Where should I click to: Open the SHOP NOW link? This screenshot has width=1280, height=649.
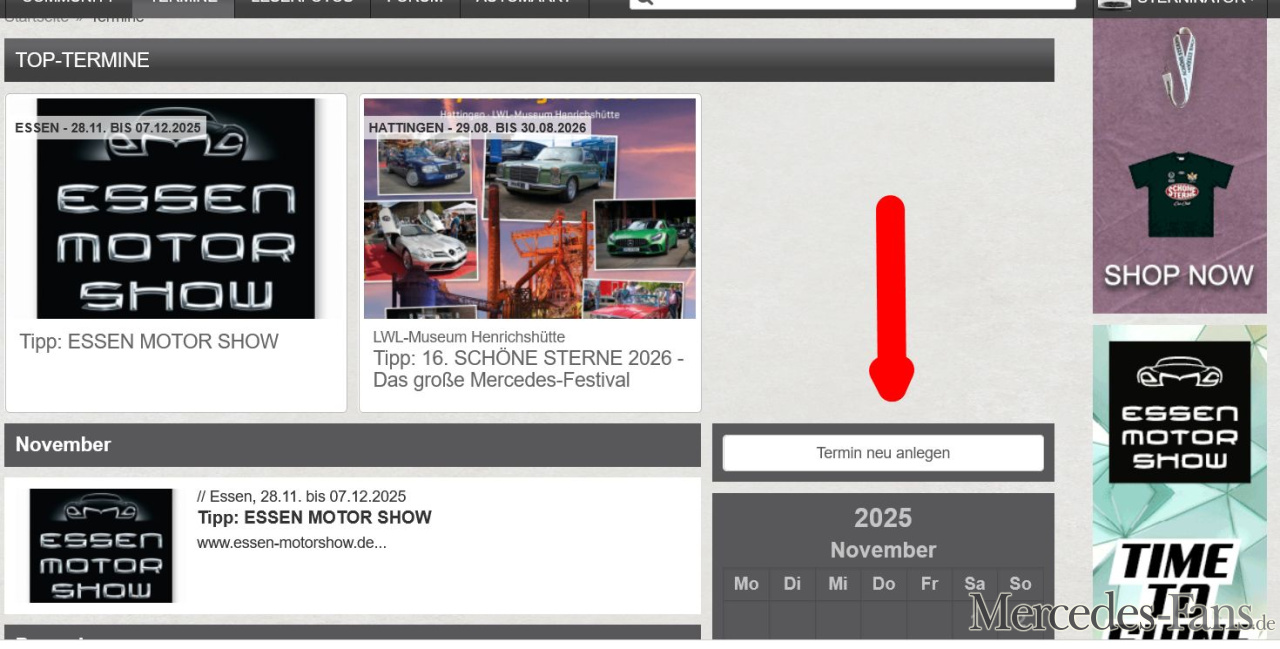click(1179, 275)
